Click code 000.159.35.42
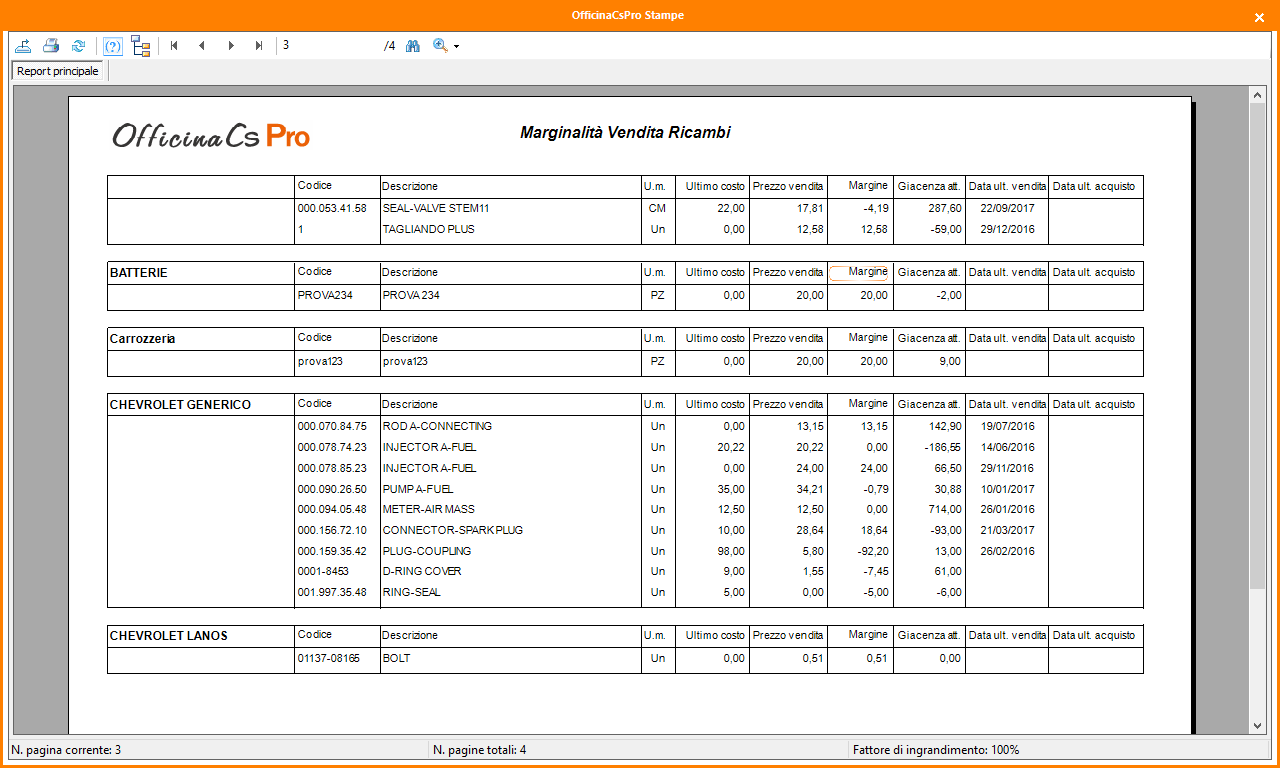This screenshot has width=1280, height=768. click(x=332, y=552)
